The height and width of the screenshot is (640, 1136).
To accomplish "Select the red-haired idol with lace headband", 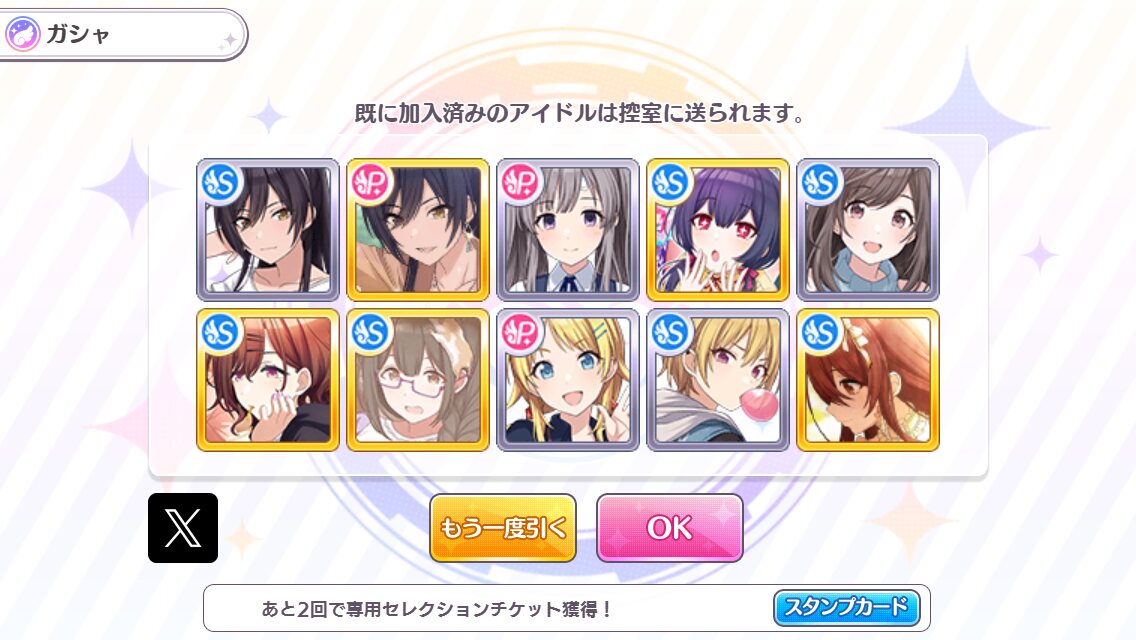I will pyautogui.click(x=868, y=380).
